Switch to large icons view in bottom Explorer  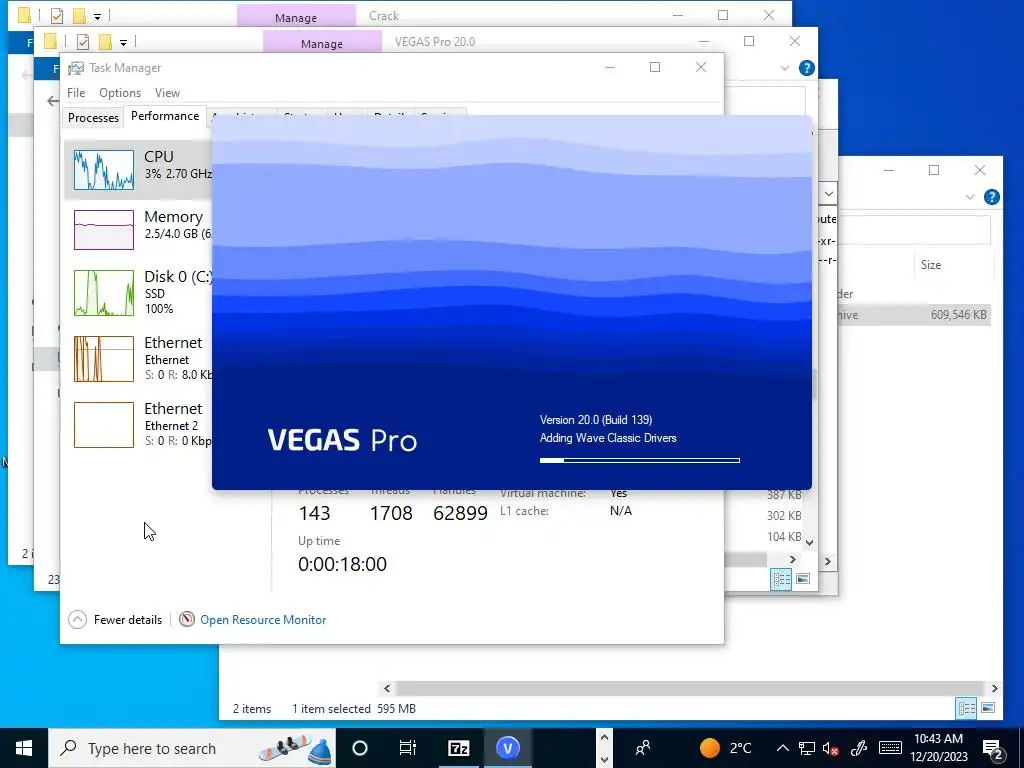click(988, 708)
